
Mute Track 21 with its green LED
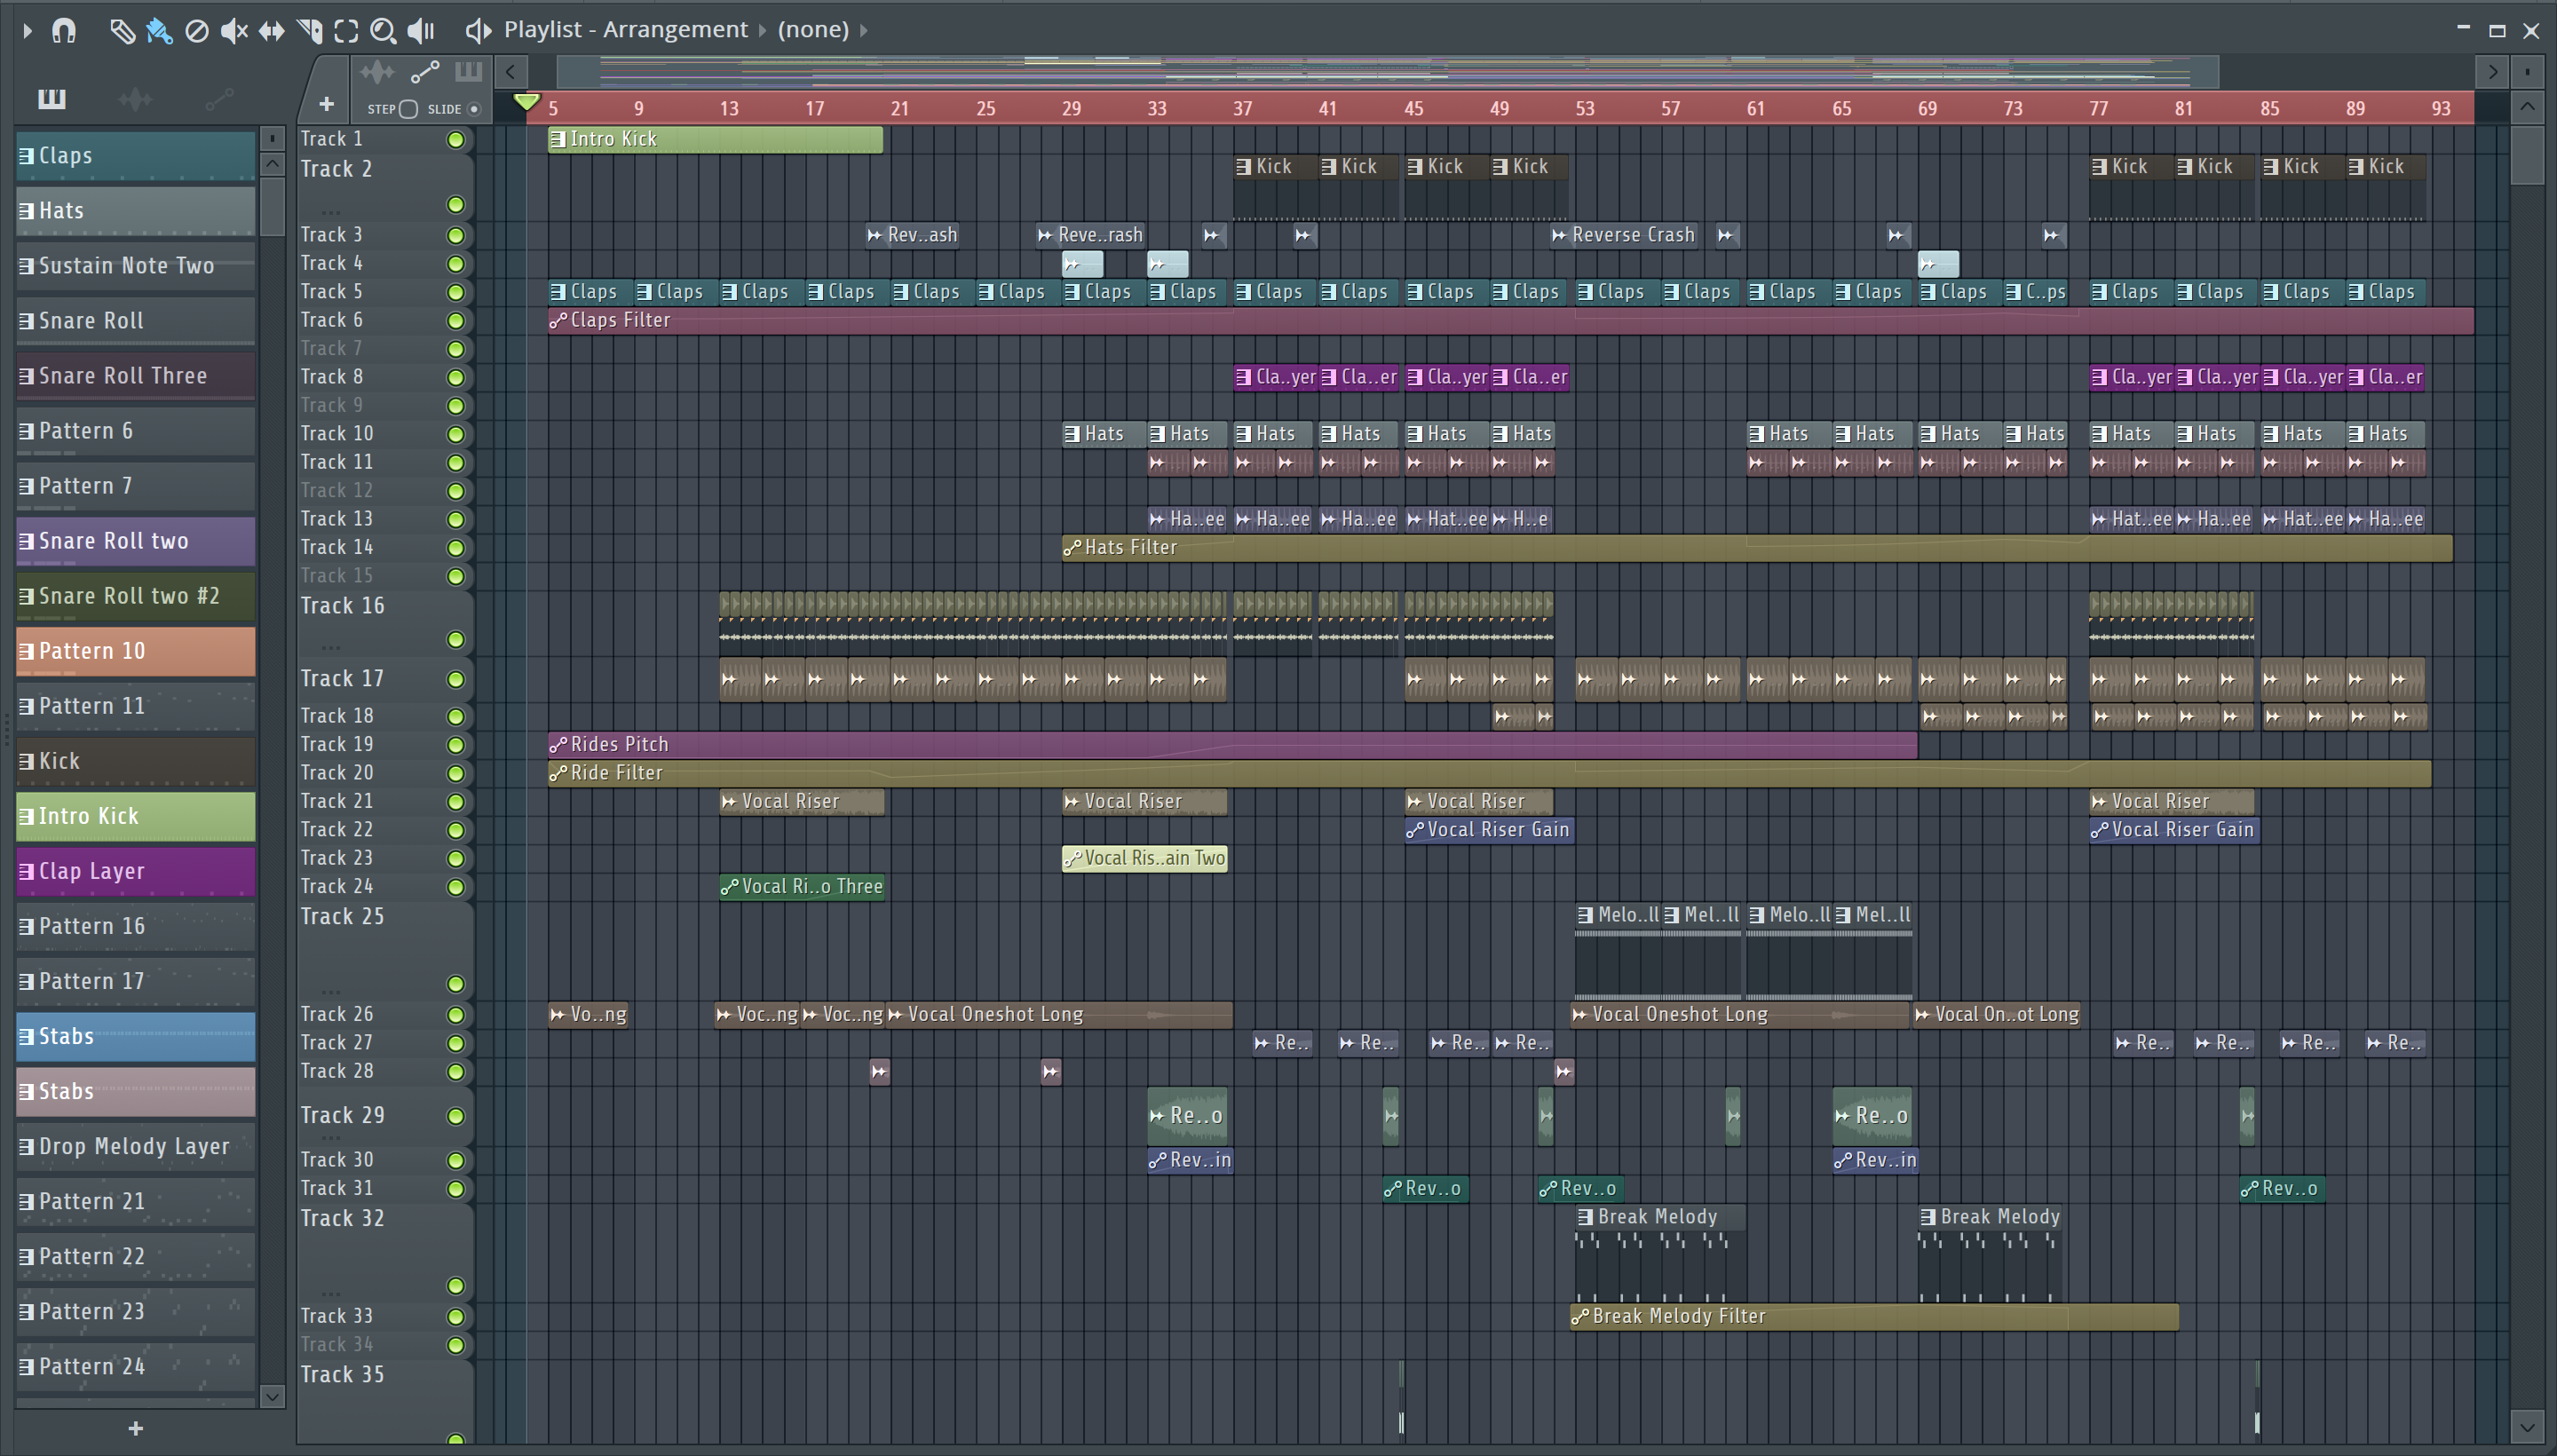[x=456, y=802]
